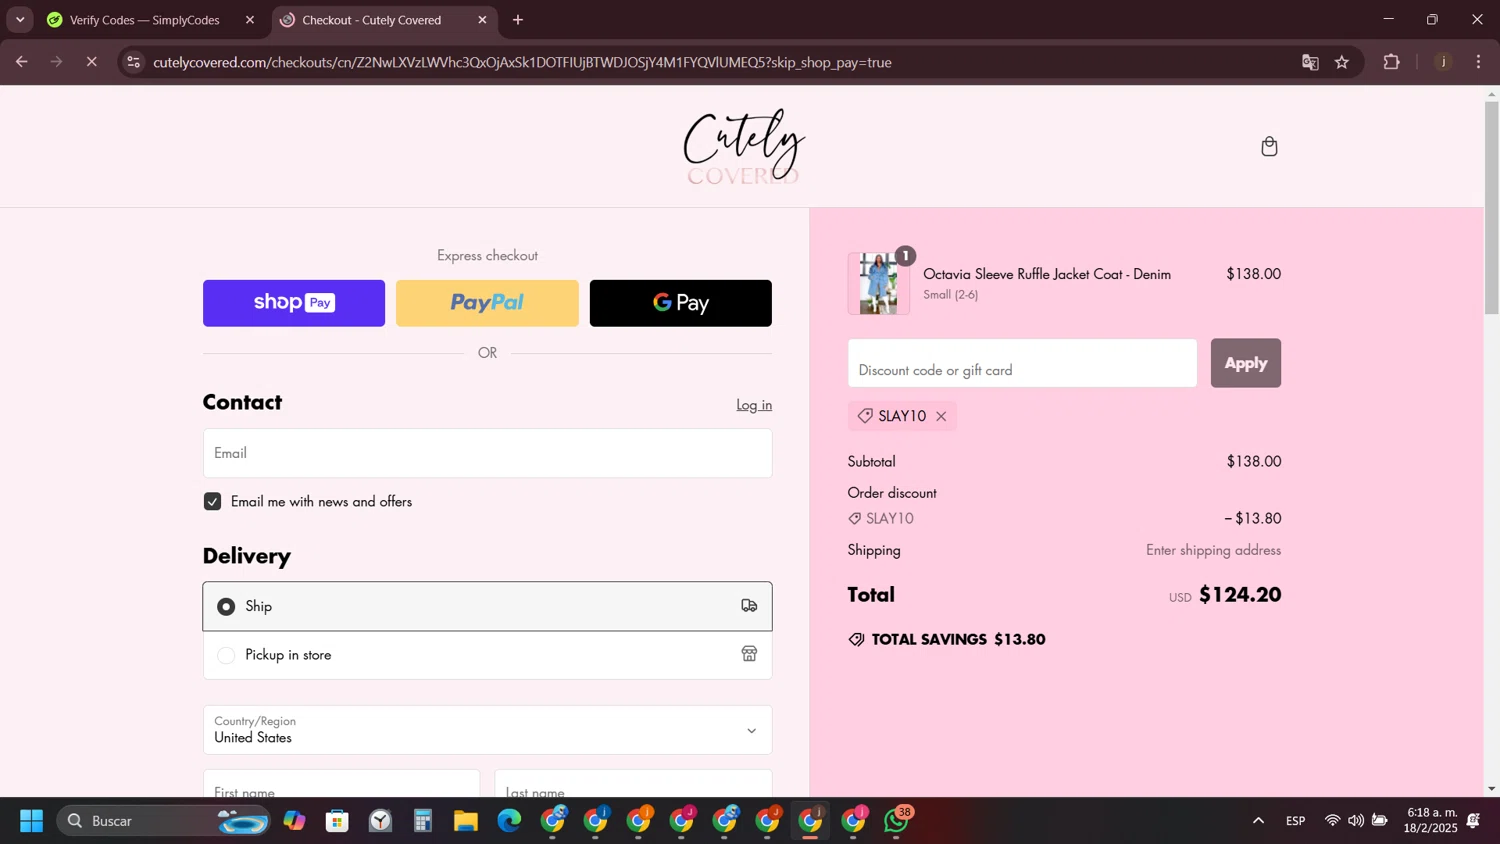
Task: Click the Total amount $124.20
Action: 1240,595
